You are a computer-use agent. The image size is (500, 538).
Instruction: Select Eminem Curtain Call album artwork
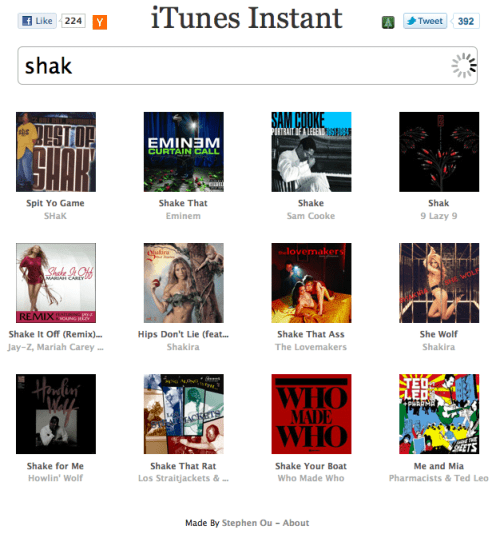184,152
